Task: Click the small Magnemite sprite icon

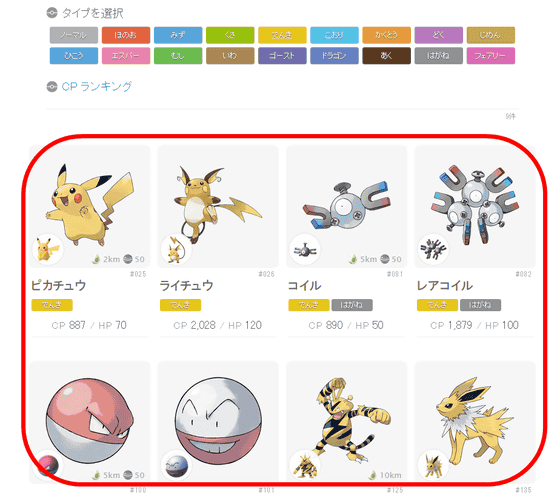Action: click(305, 249)
